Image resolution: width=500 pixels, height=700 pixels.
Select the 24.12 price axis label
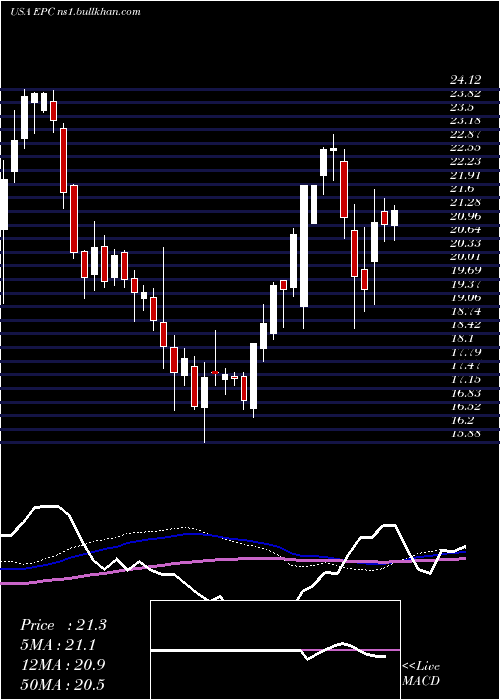pyautogui.click(x=465, y=80)
